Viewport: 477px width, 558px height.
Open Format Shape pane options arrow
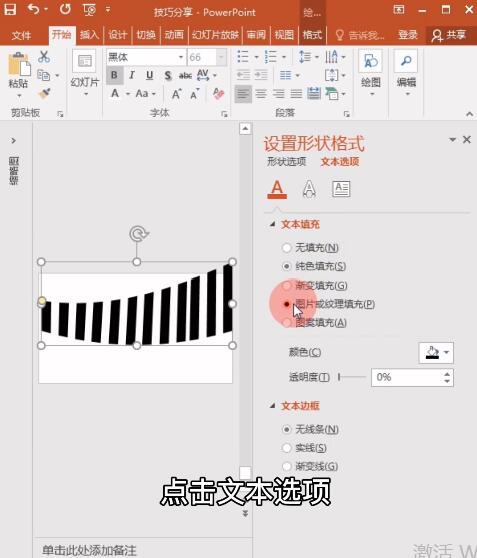click(452, 140)
